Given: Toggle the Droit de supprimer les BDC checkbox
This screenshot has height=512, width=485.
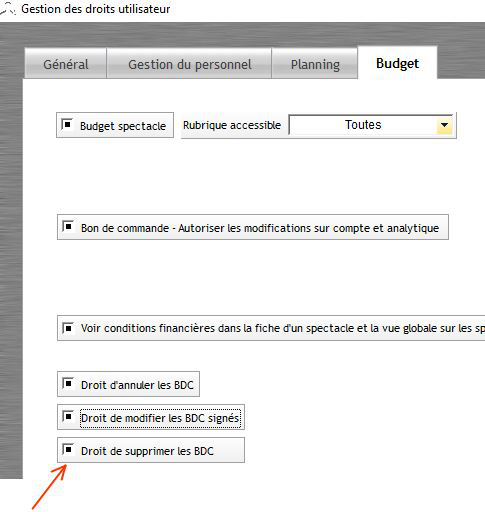Looking at the screenshot, I should click(68, 450).
